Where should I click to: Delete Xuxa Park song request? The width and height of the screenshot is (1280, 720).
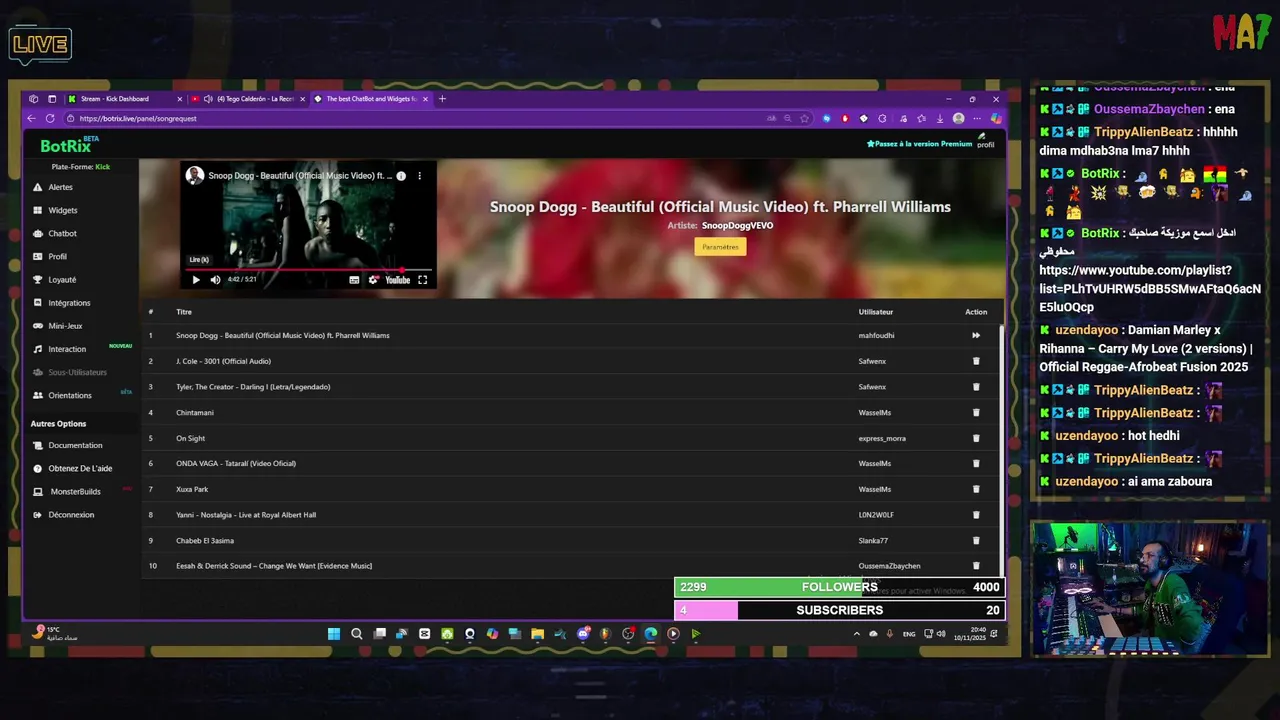pos(976,490)
